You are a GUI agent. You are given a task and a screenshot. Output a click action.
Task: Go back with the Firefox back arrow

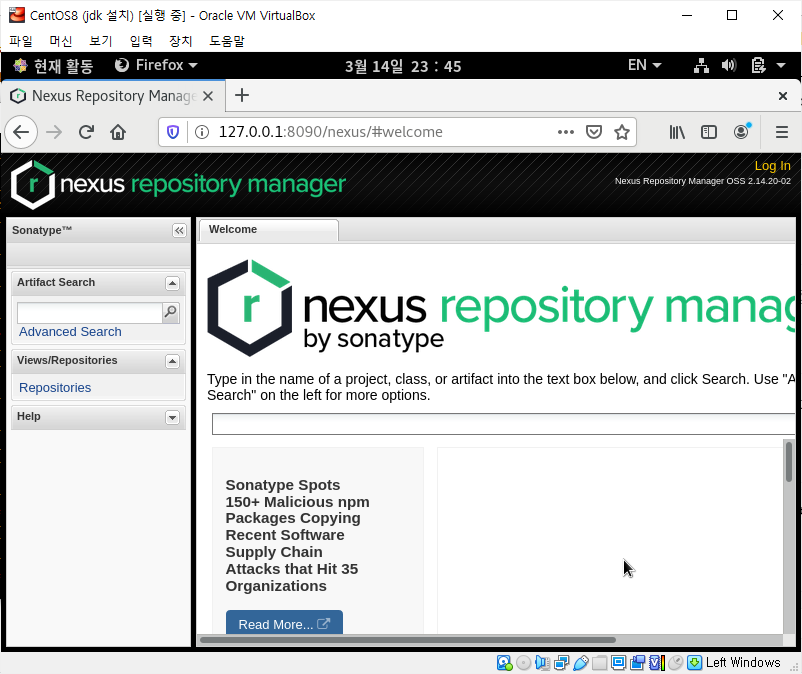pyautogui.click(x=21, y=132)
